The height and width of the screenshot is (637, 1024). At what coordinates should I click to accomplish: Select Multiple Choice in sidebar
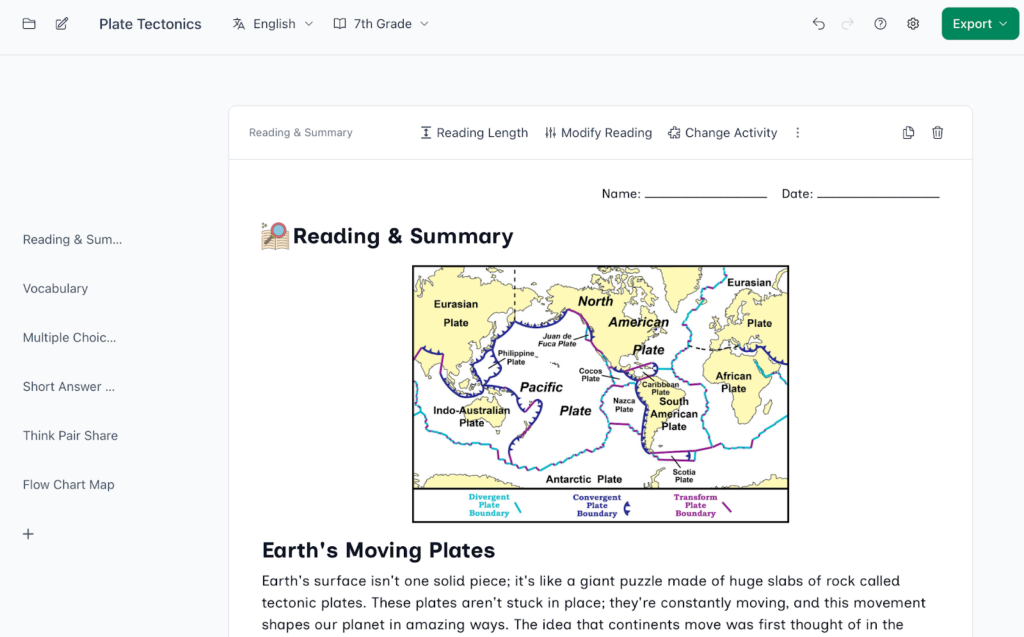coord(69,338)
